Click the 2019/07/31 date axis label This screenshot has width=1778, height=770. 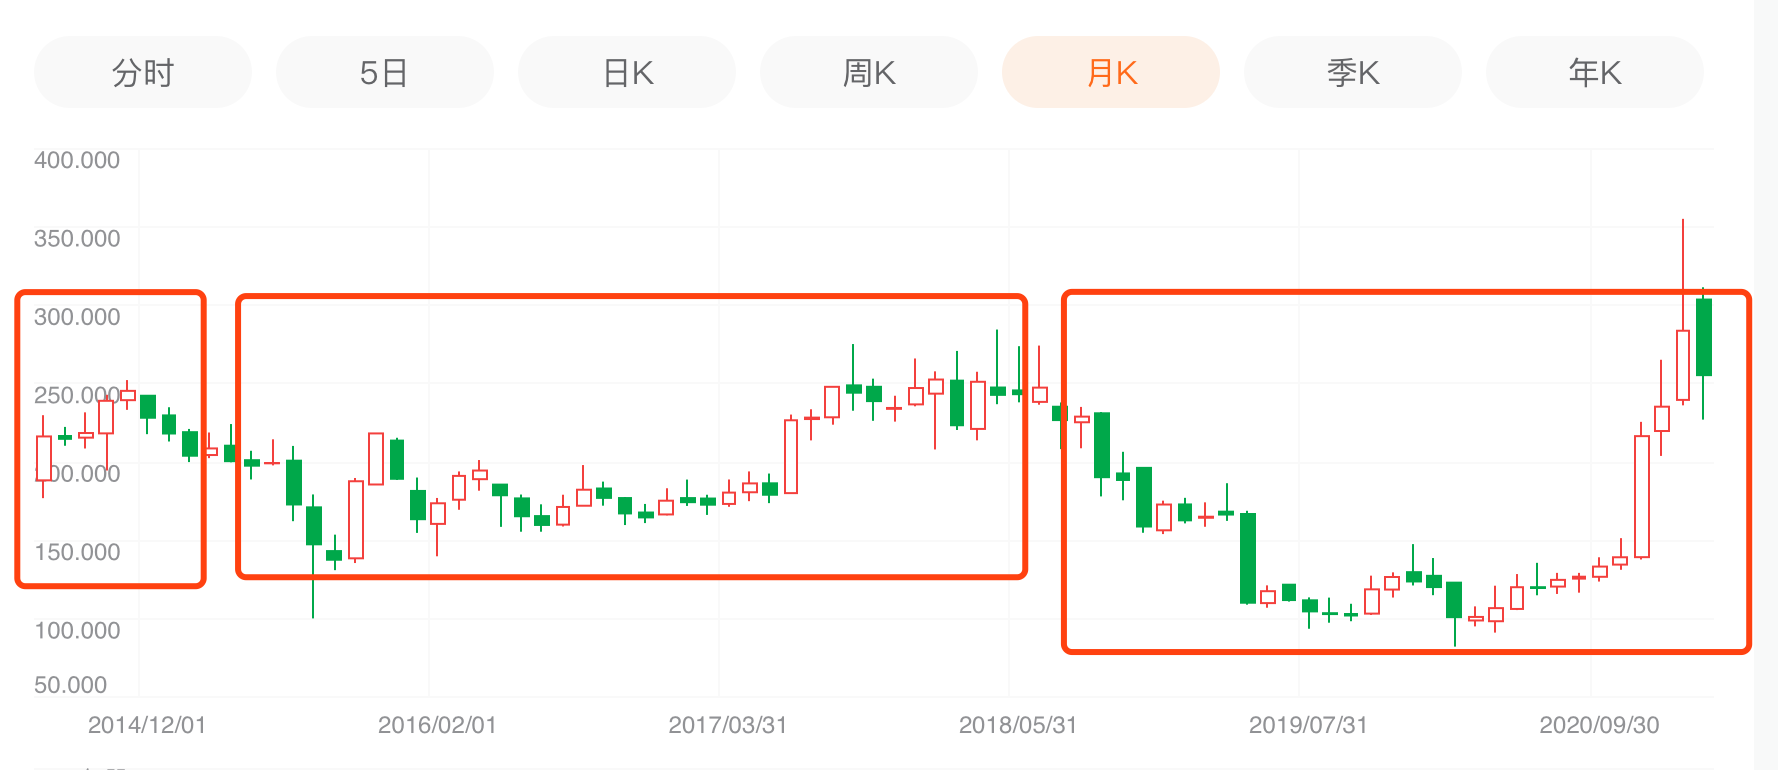point(1308,725)
